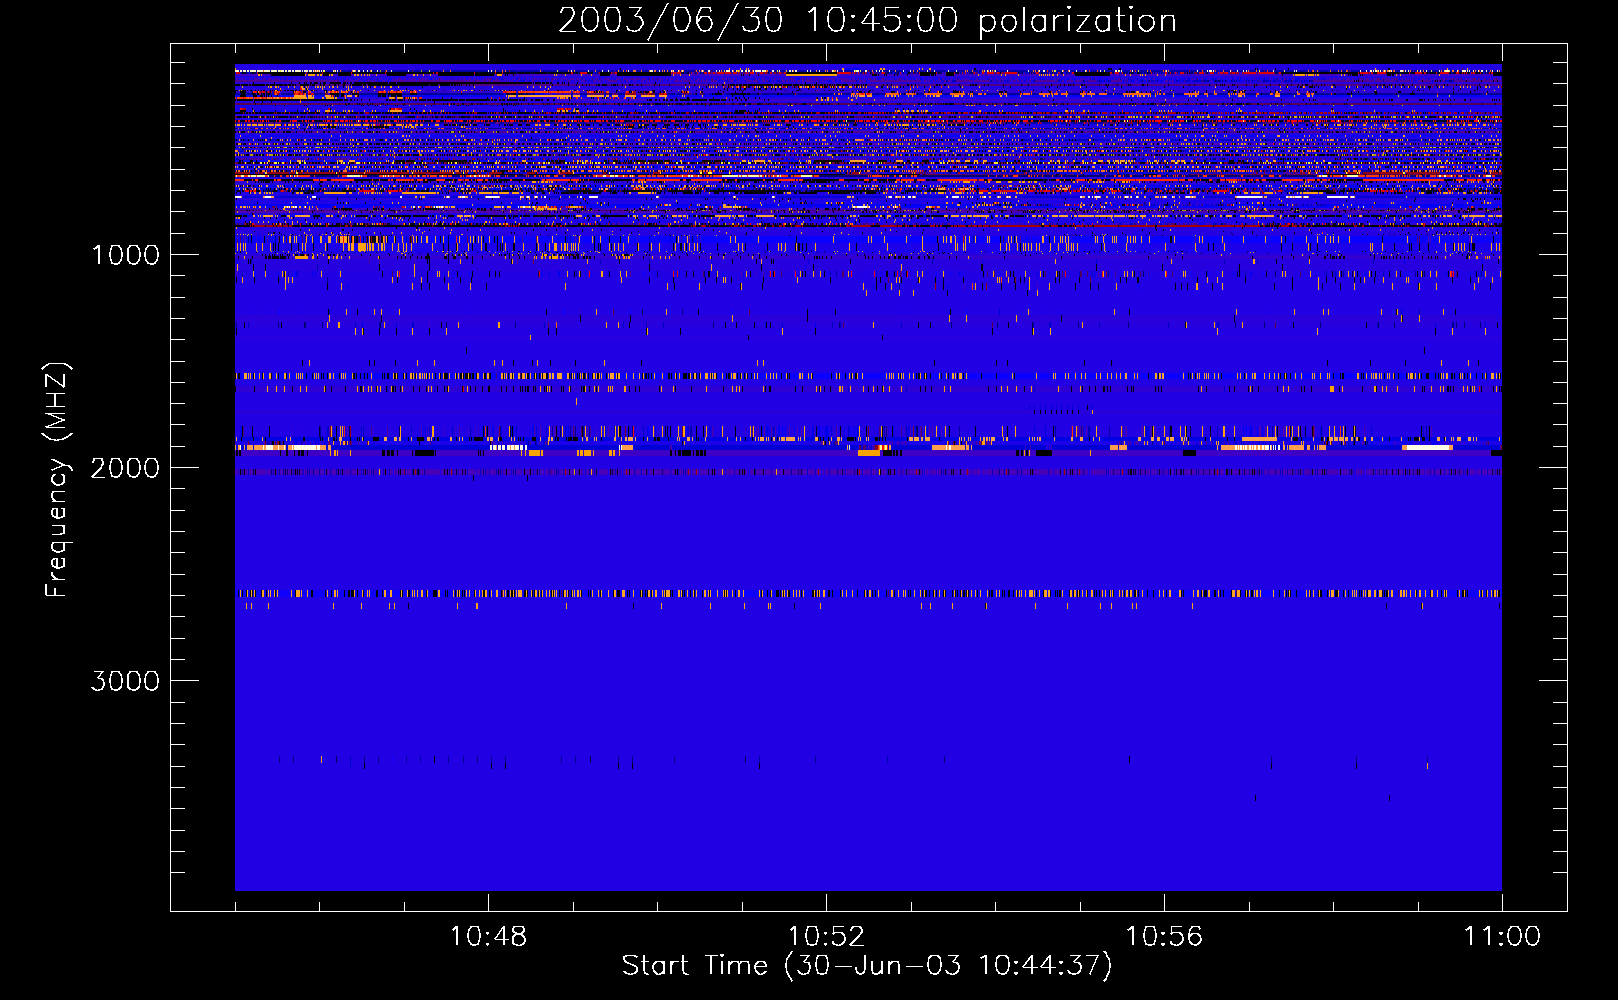This screenshot has height=1000, width=1618.
Task: Click the plot title '2003/06/30 10:45:00 polarization'
Action: click(x=867, y=21)
